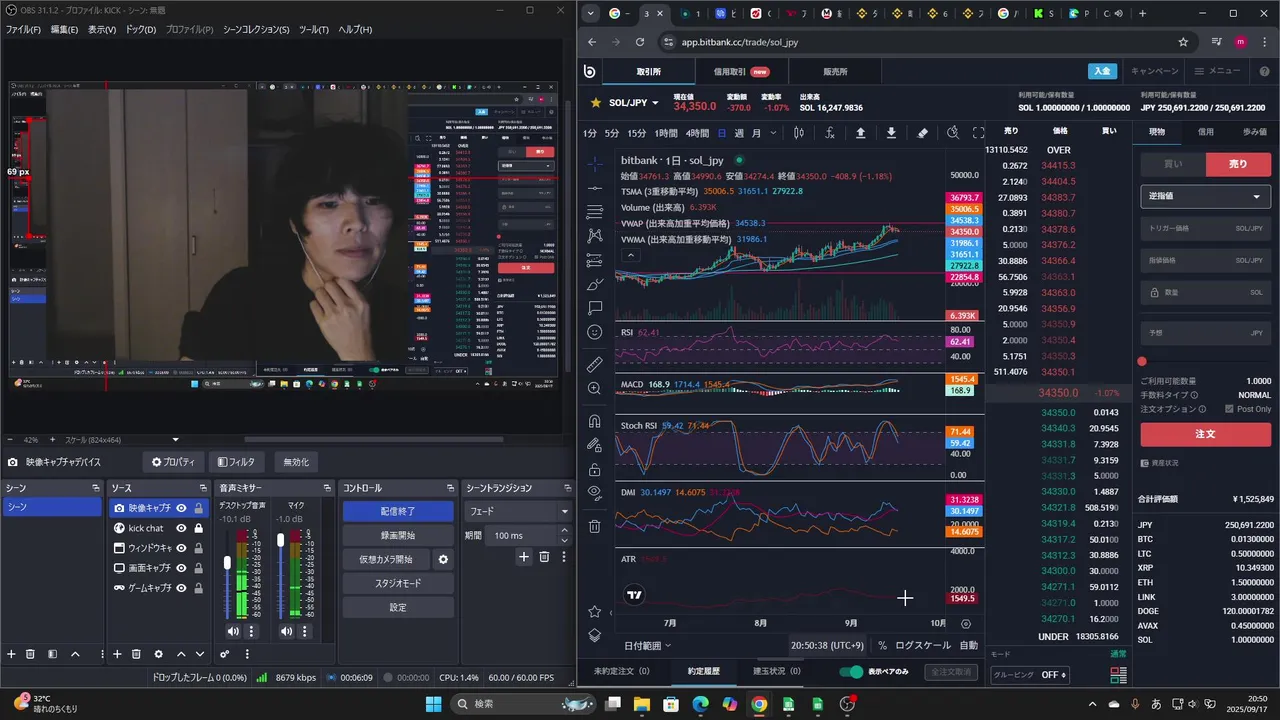
Task: Open the forecasting and measurement tools
Action: (x=595, y=260)
